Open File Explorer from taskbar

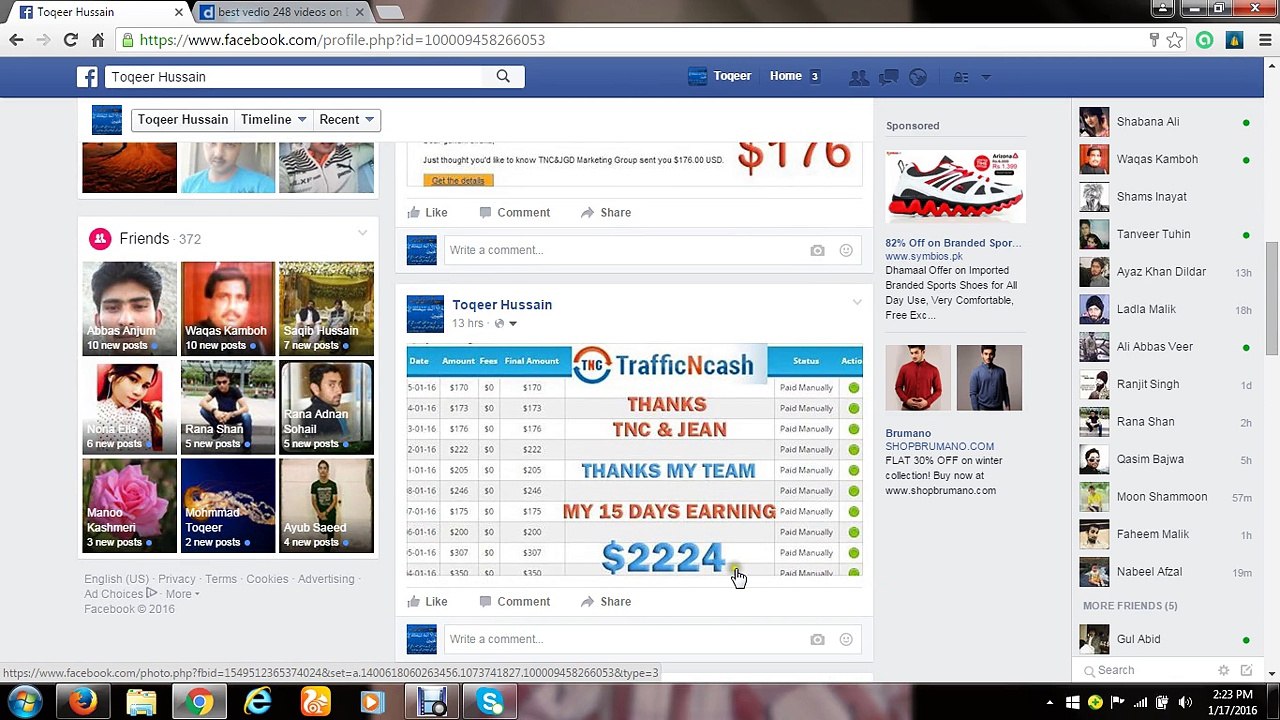point(141,702)
